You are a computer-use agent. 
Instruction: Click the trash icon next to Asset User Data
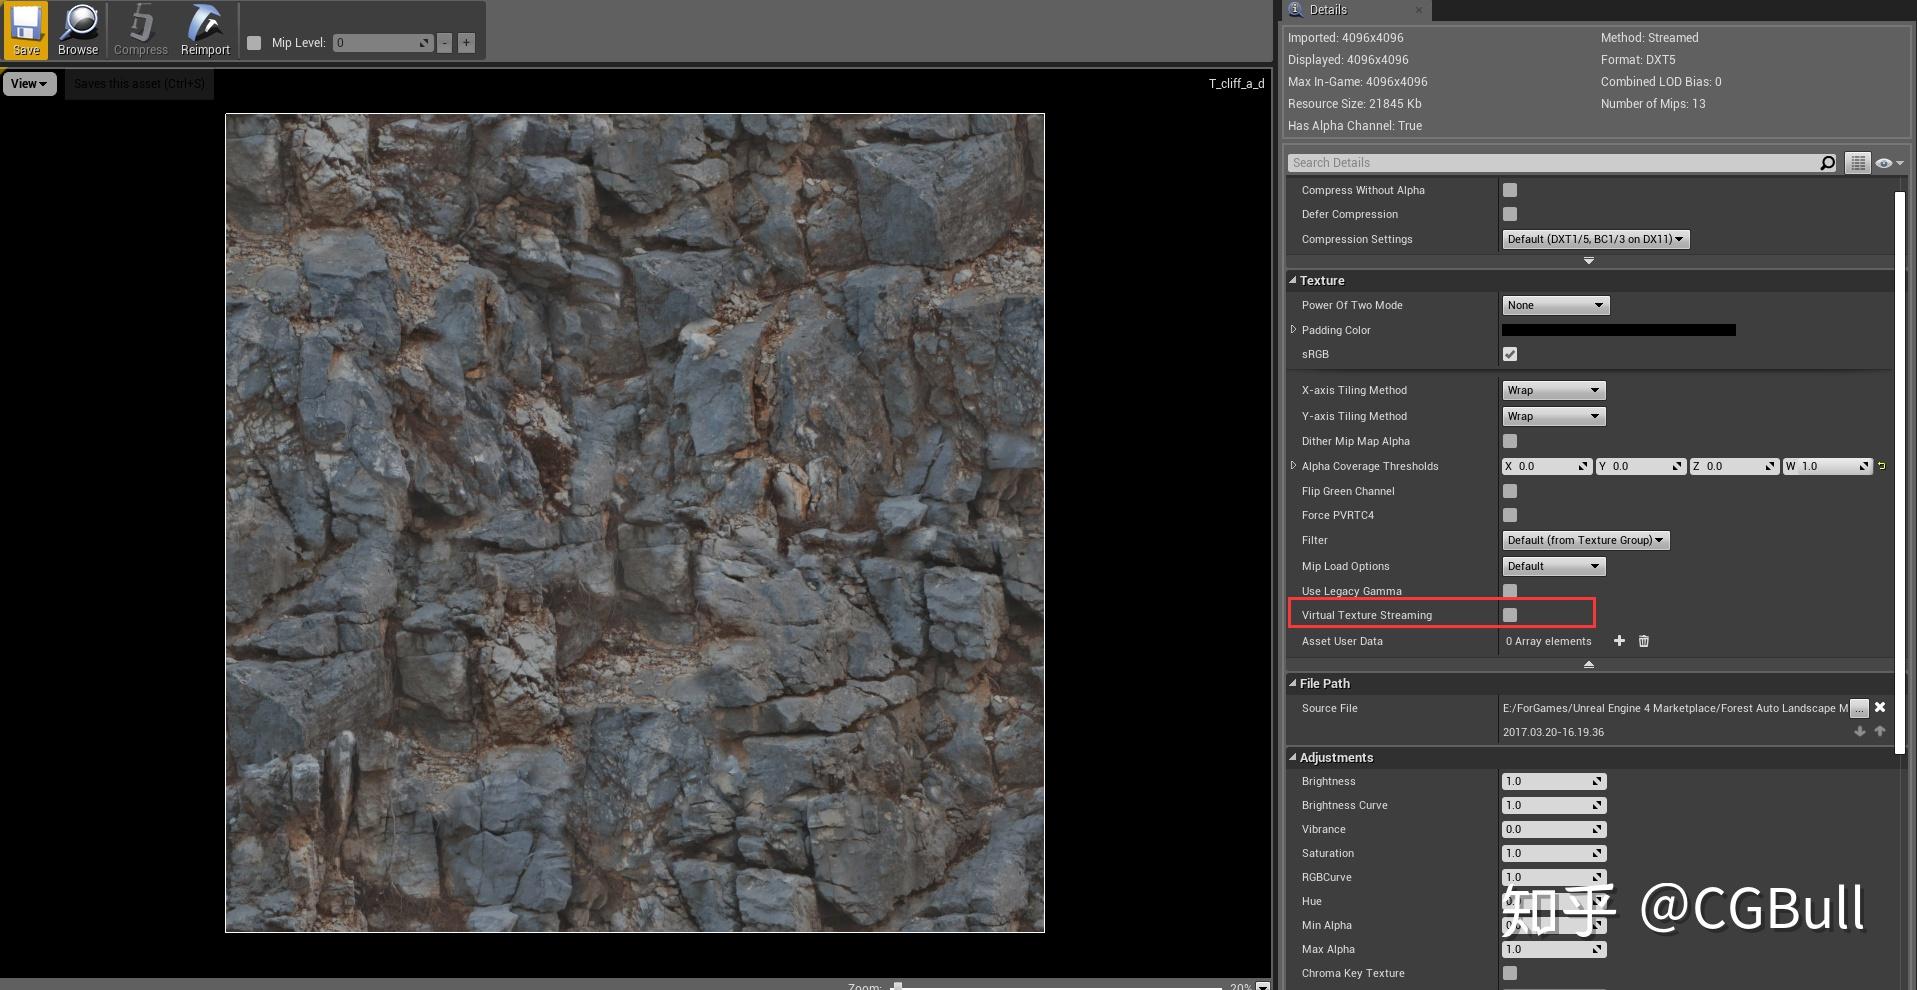click(1643, 641)
